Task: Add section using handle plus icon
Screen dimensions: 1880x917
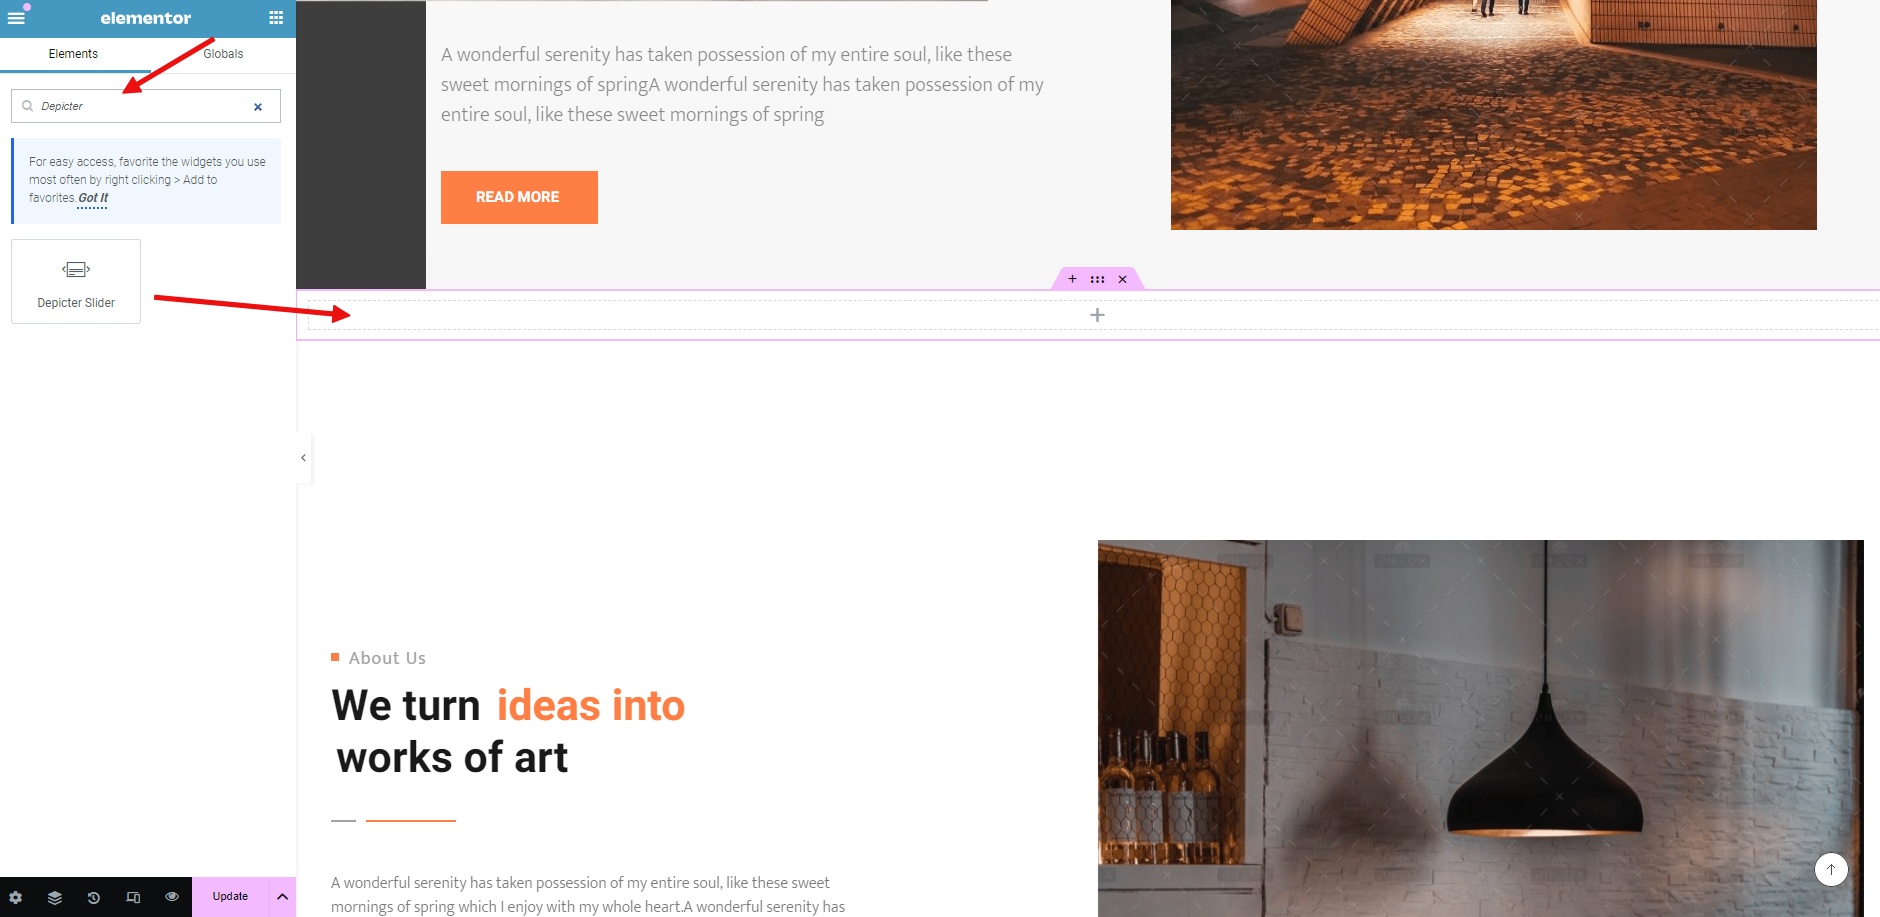Action: point(1072,279)
